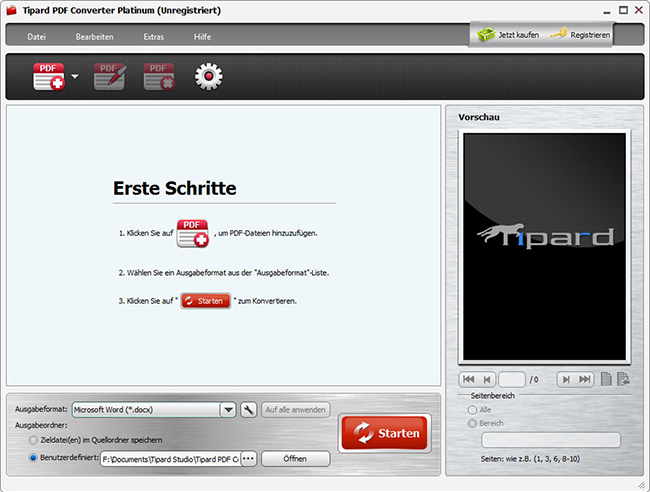Click the Add PDF file toolbar icon
The image size is (650, 492).
pos(49,76)
